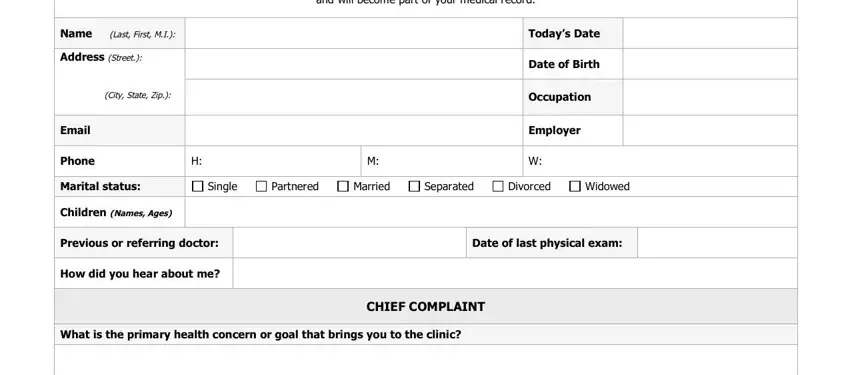Check the Single marital status box

tap(198, 186)
